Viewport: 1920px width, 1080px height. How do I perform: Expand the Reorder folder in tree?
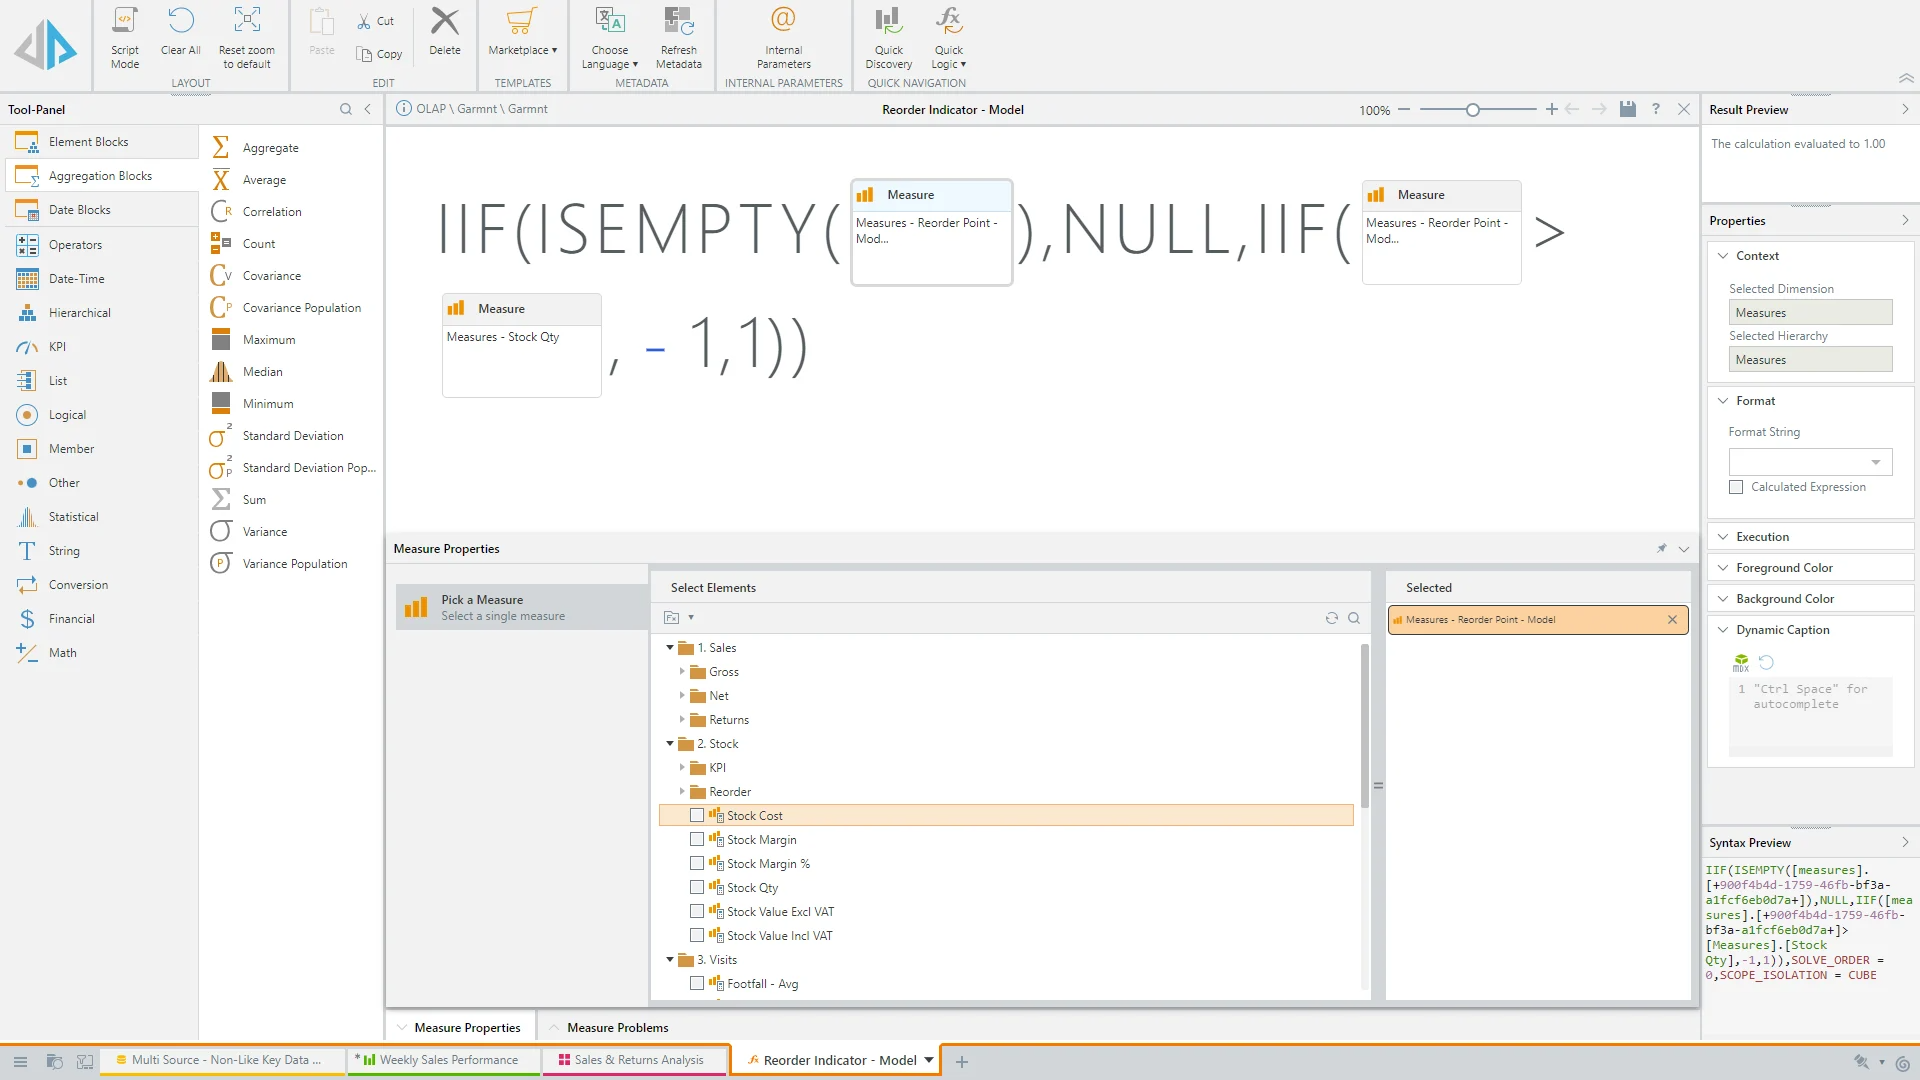tap(683, 791)
